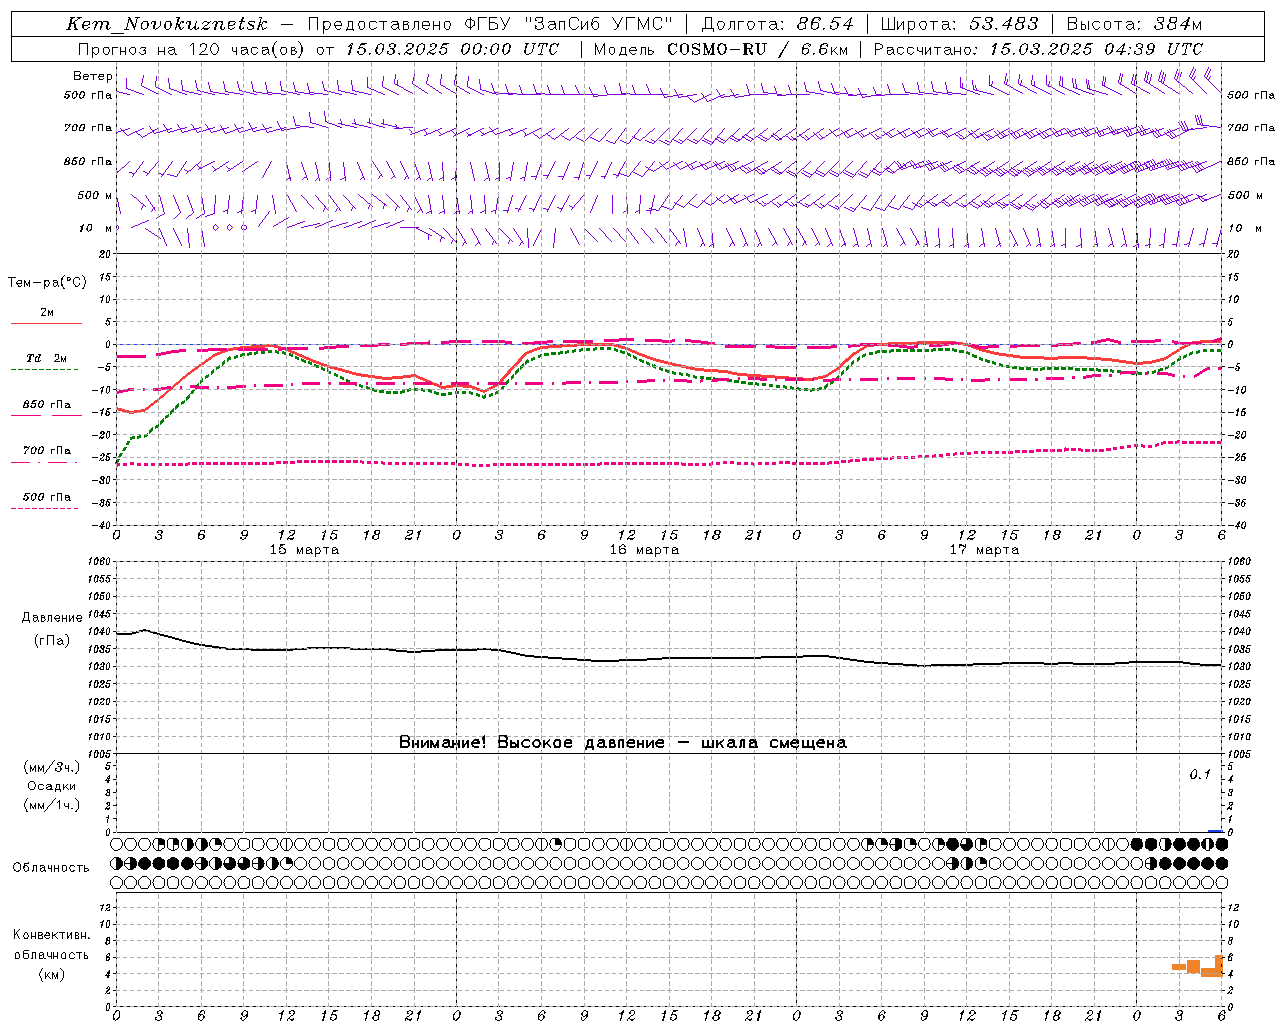Click the 'Осадки' precipitation label
This screenshot has width=1280, height=1024.
click(x=52, y=786)
